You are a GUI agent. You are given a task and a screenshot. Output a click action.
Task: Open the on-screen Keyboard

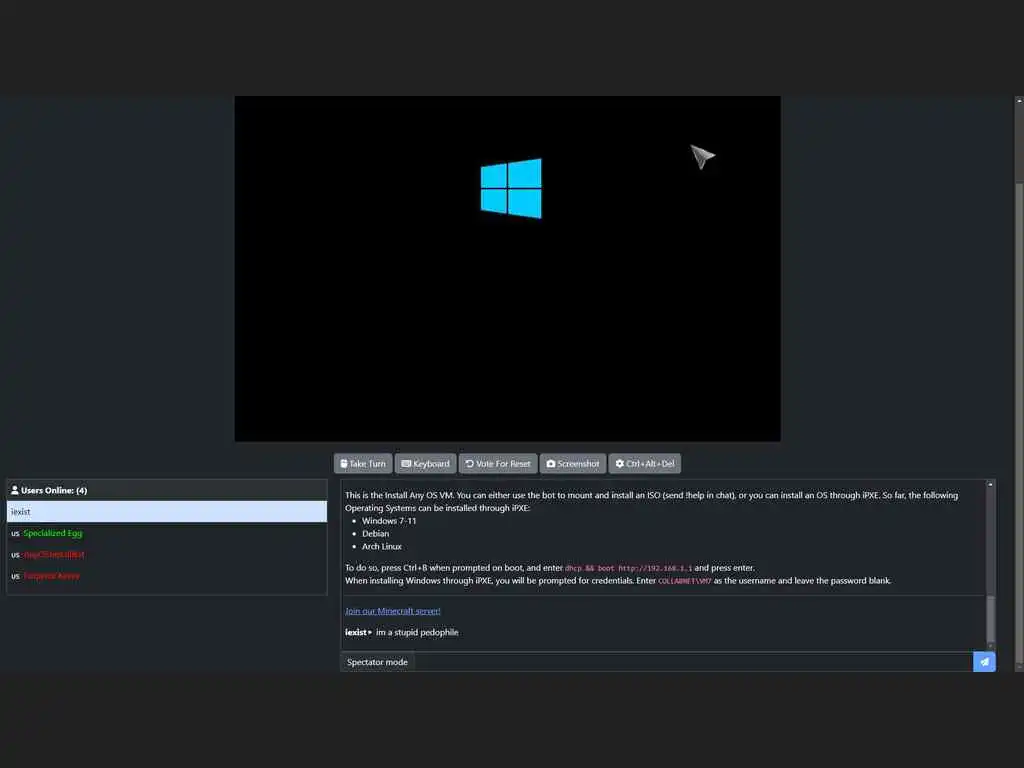425,464
